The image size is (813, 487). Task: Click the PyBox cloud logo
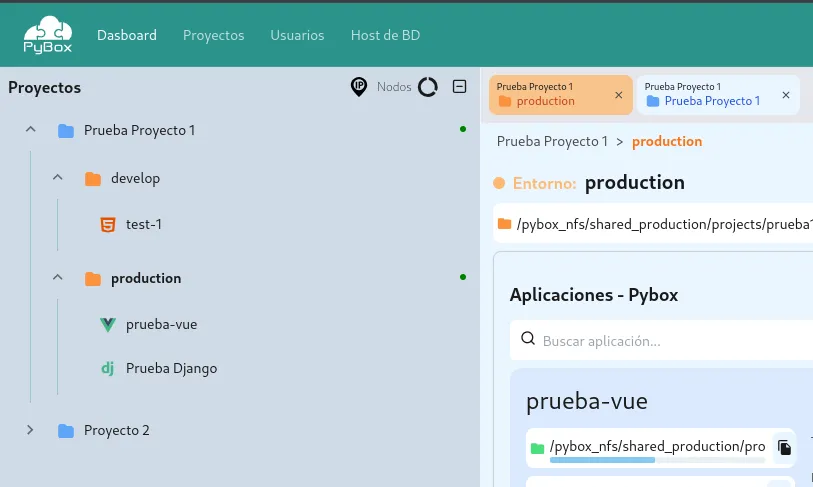(48, 34)
